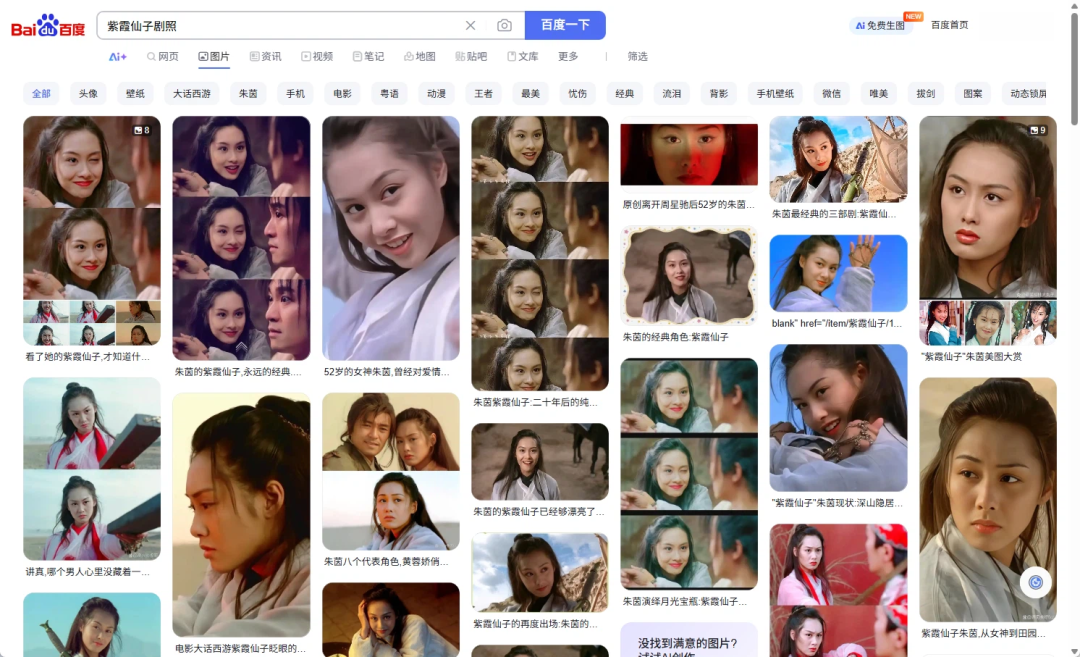Image resolution: width=1080 pixels, height=657 pixels.
Task: Select the 最美 filter chip
Action: click(x=530, y=94)
